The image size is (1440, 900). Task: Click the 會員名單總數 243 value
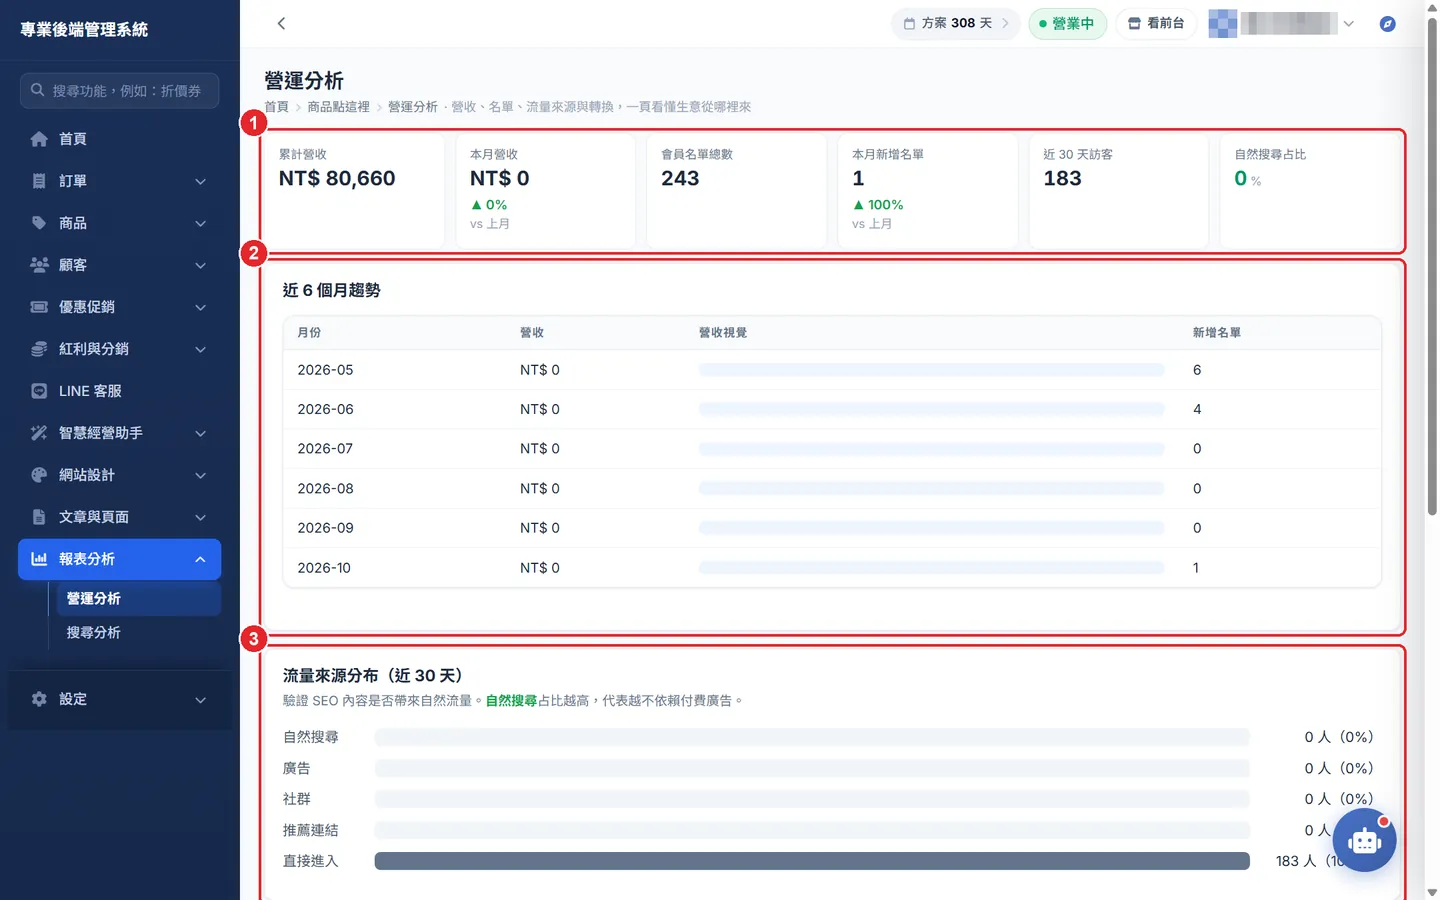click(680, 178)
